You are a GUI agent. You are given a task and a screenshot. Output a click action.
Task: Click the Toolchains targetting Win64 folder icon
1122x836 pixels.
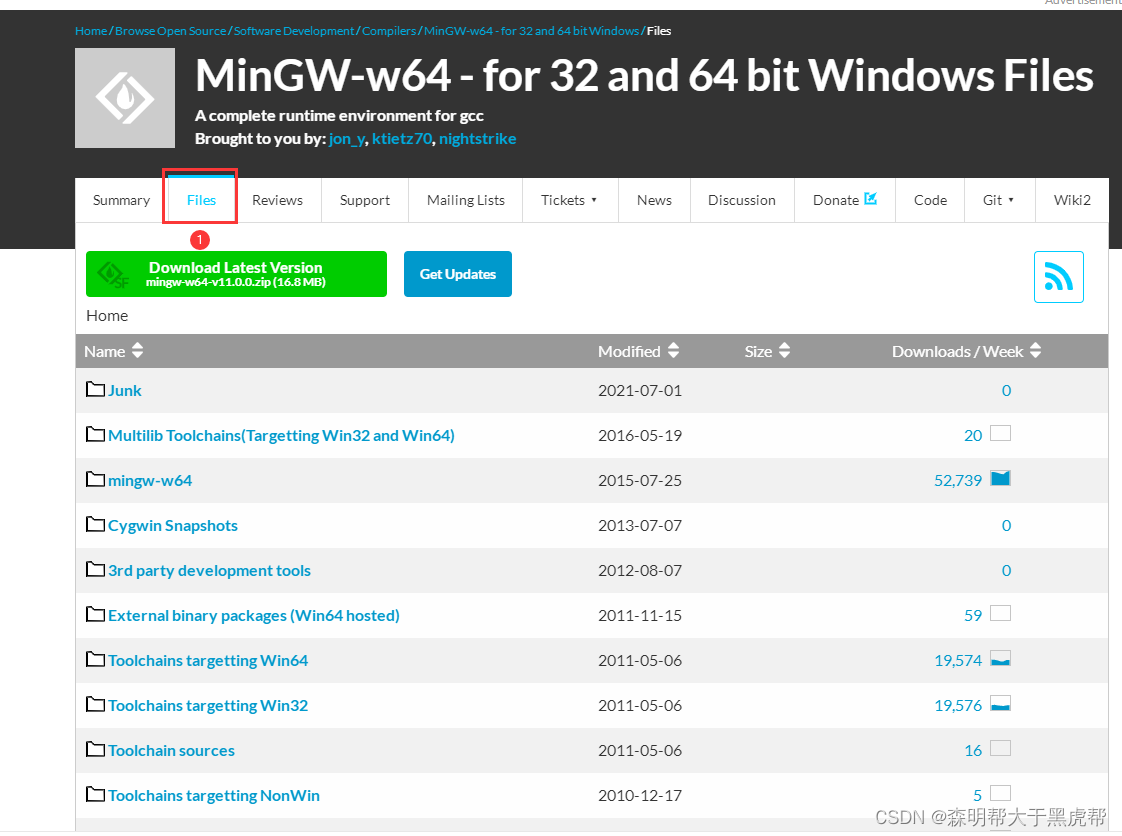(x=95, y=660)
